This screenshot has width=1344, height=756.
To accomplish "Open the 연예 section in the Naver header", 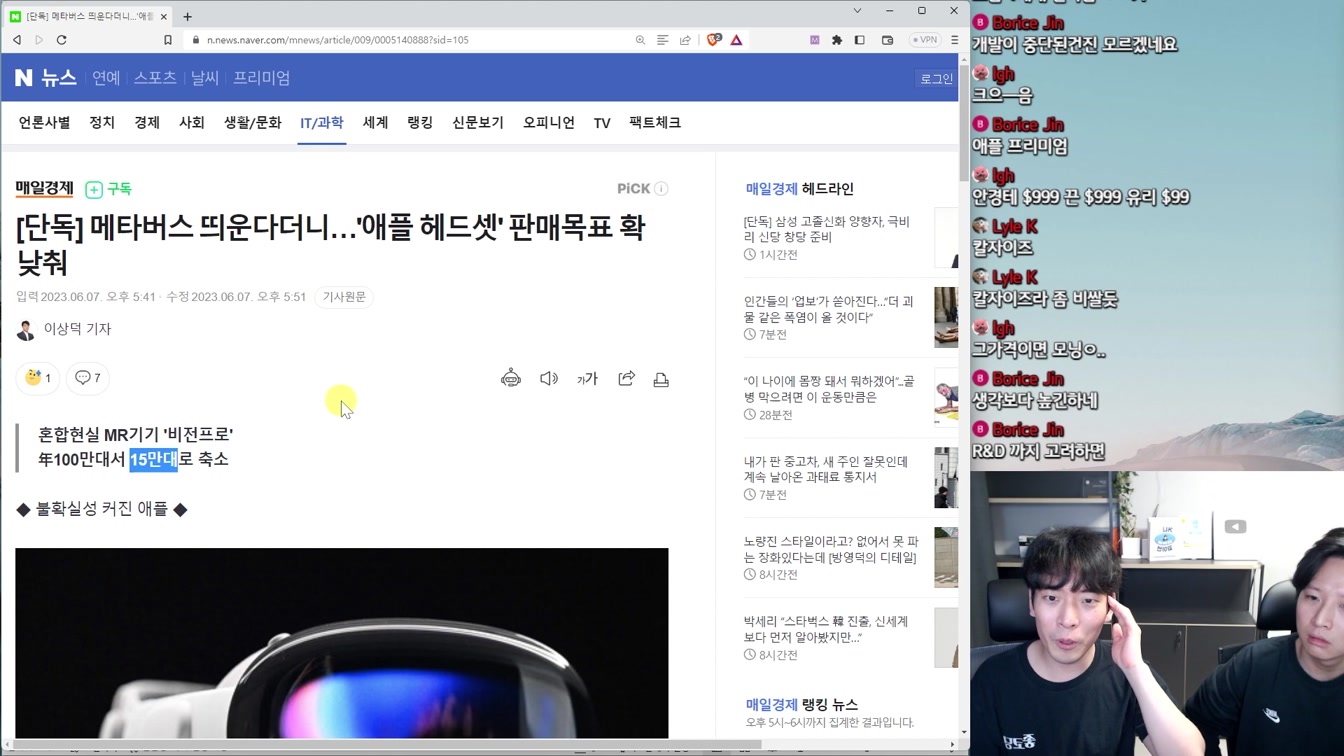I will click(x=106, y=78).
